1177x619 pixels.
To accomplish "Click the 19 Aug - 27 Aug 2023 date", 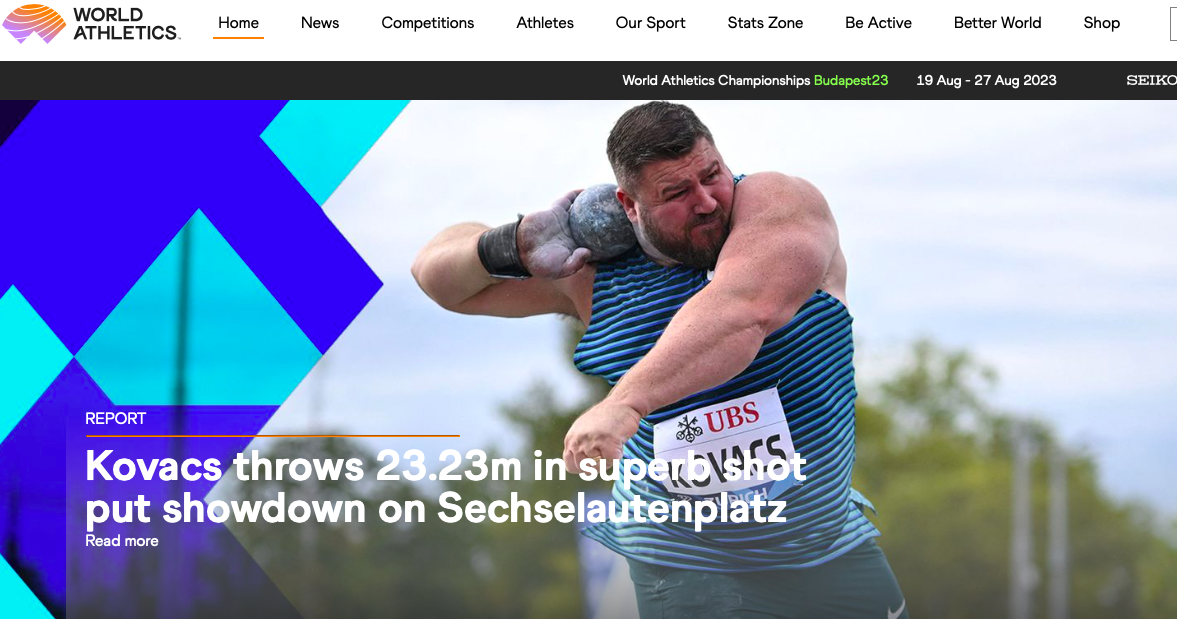I will 986,80.
